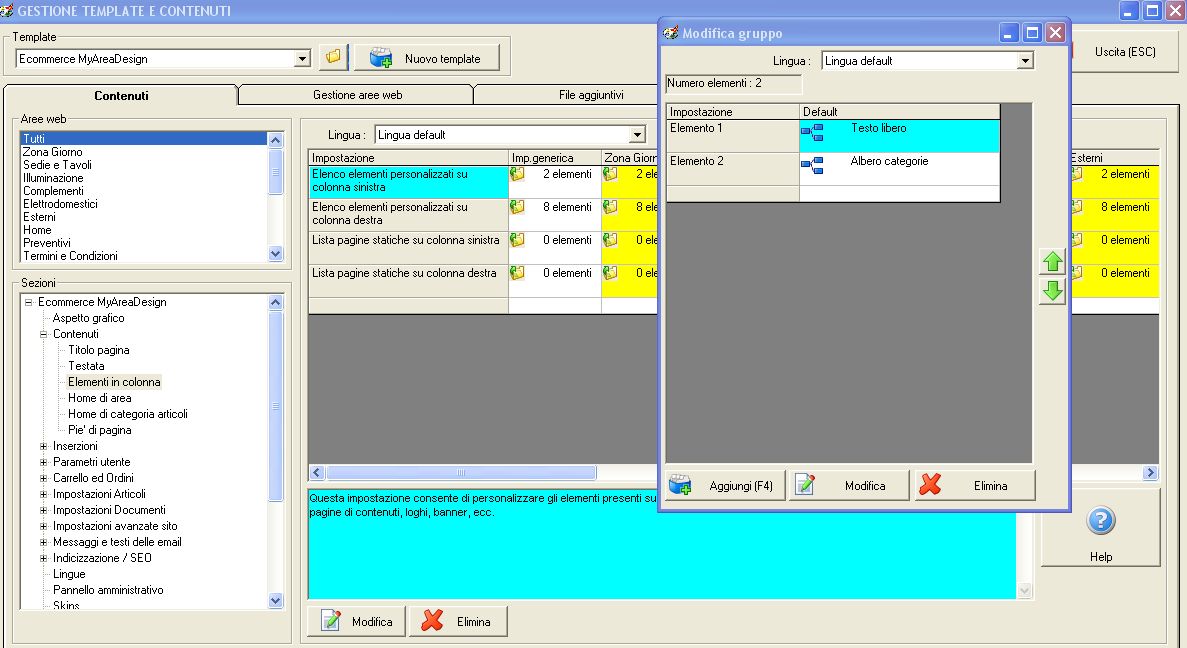1187x648 pixels.
Task: Collapse the Contenuti tree node
Action: point(43,334)
